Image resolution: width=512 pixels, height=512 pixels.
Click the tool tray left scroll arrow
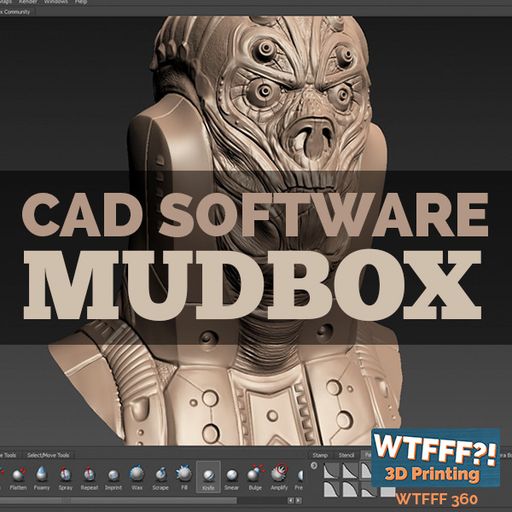pyautogui.click(x=291, y=500)
